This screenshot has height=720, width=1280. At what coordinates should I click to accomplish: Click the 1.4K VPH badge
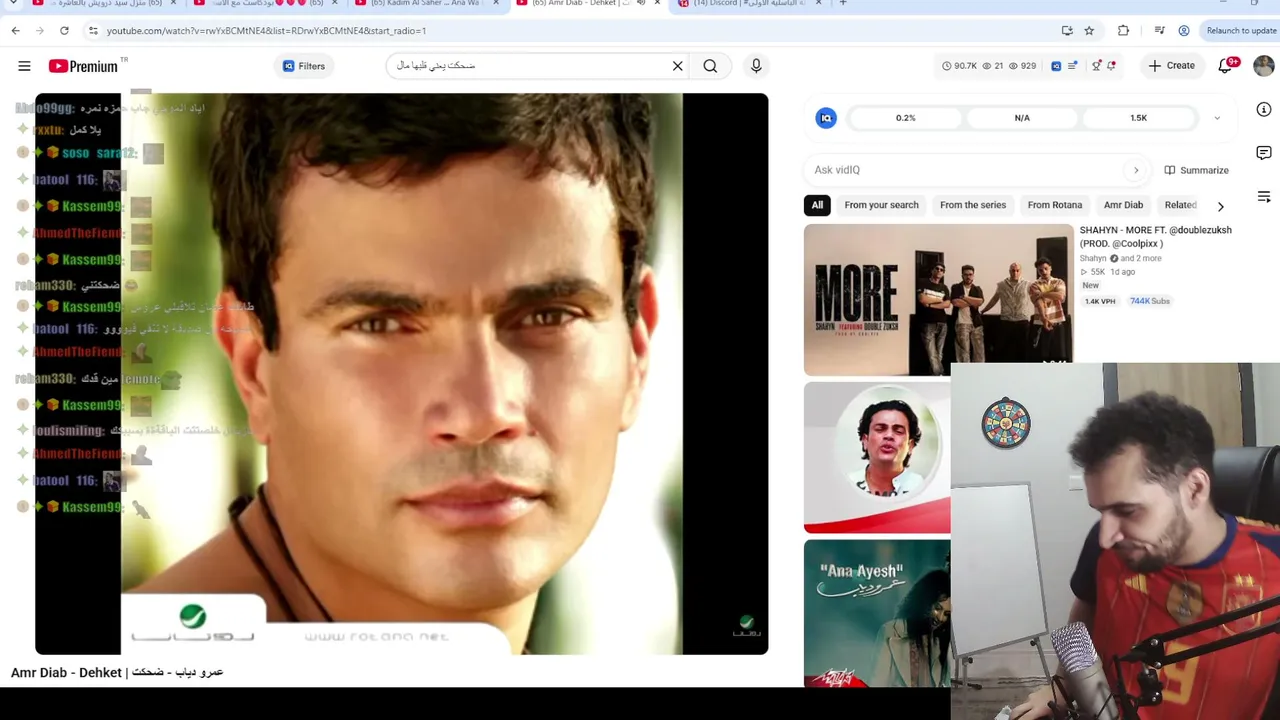coord(1100,301)
